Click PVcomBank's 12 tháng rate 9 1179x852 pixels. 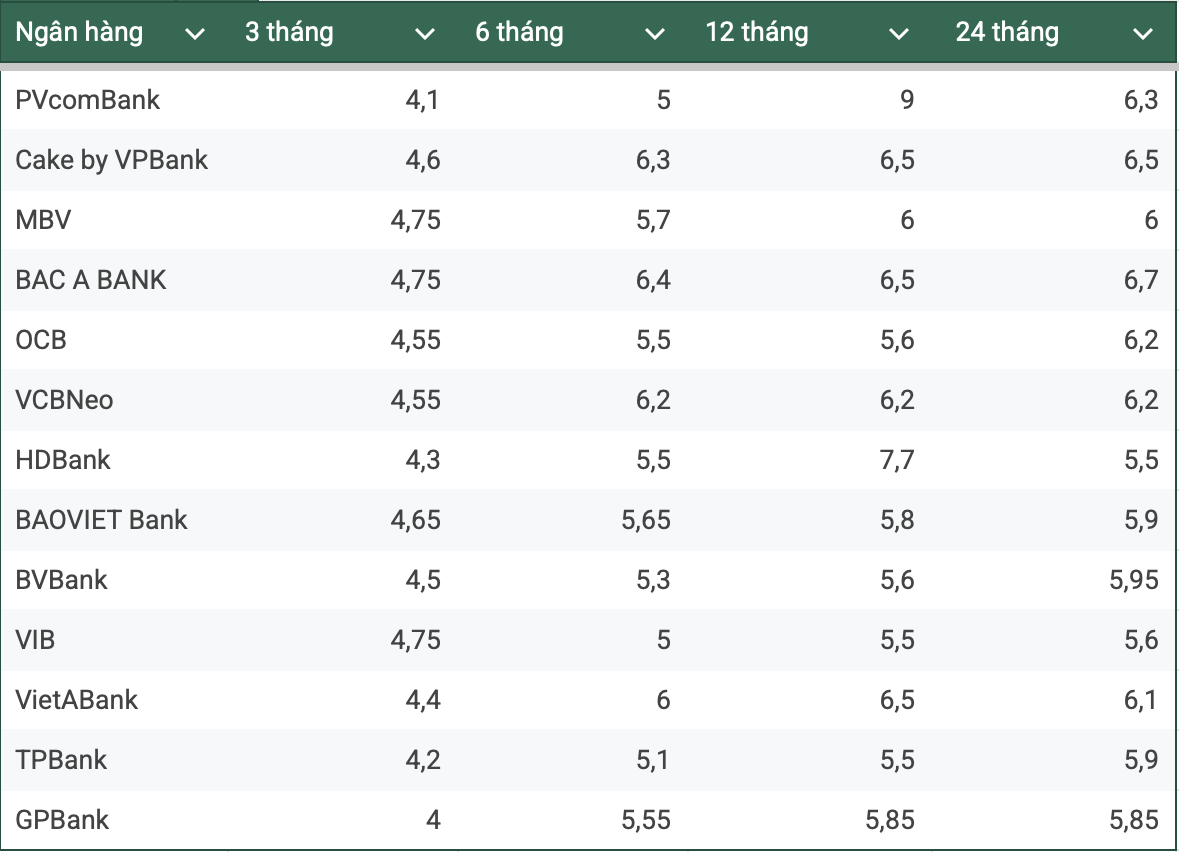906,100
